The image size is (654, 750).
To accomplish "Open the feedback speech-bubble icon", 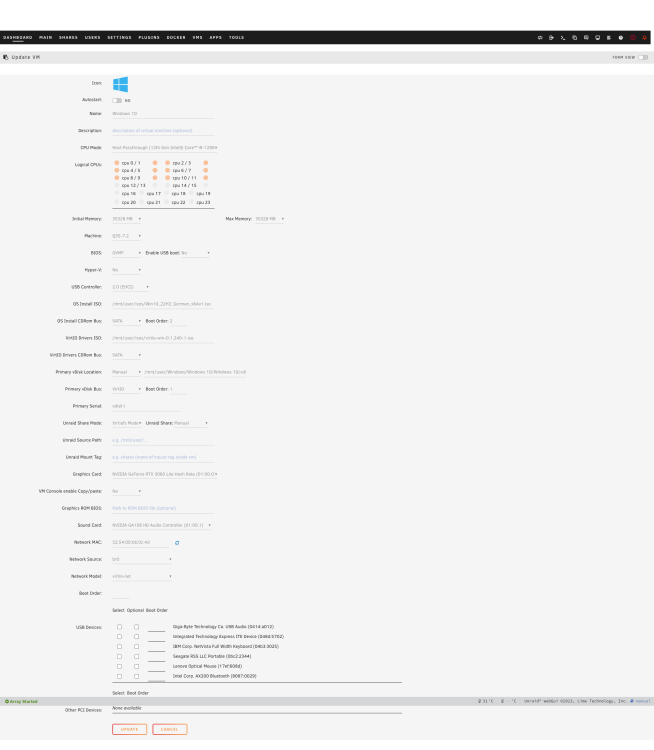I will coord(586,37).
